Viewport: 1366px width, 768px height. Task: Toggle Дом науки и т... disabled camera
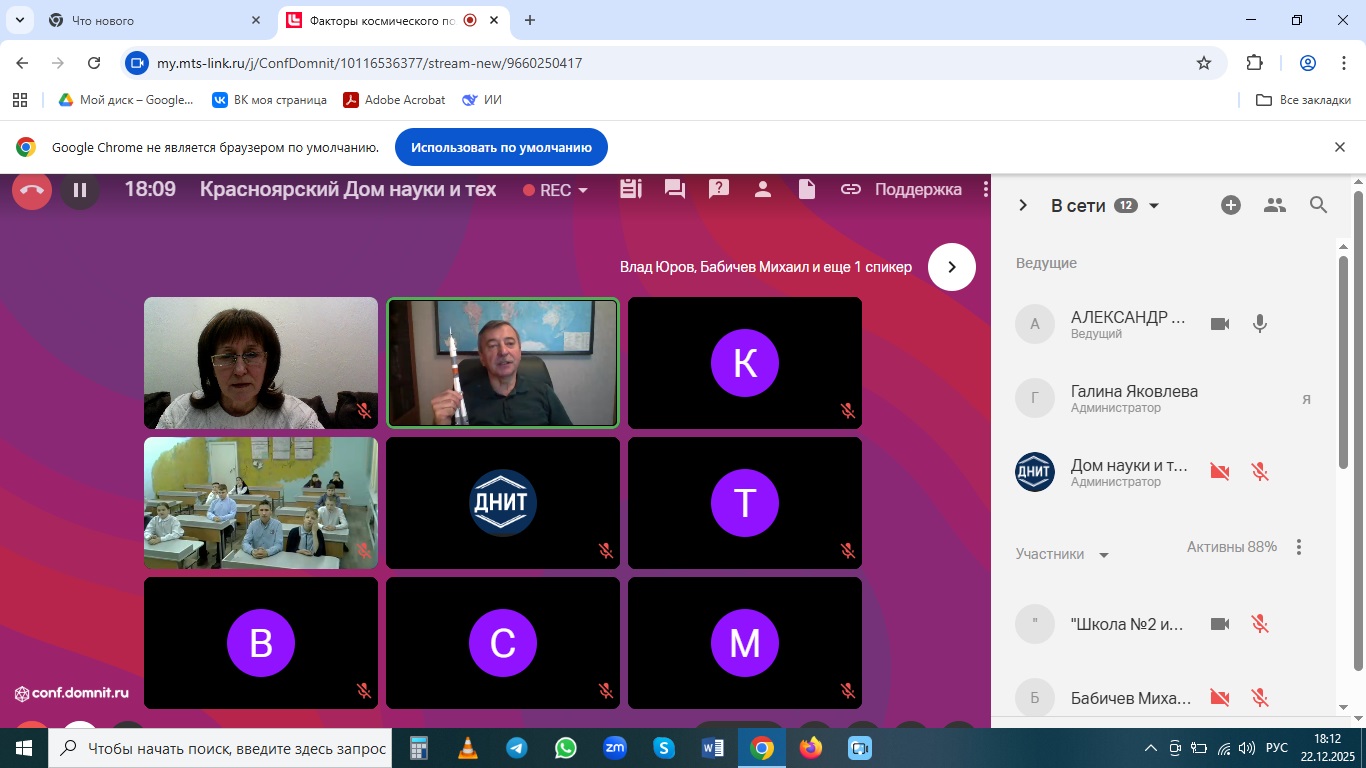[x=1219, y=472]
